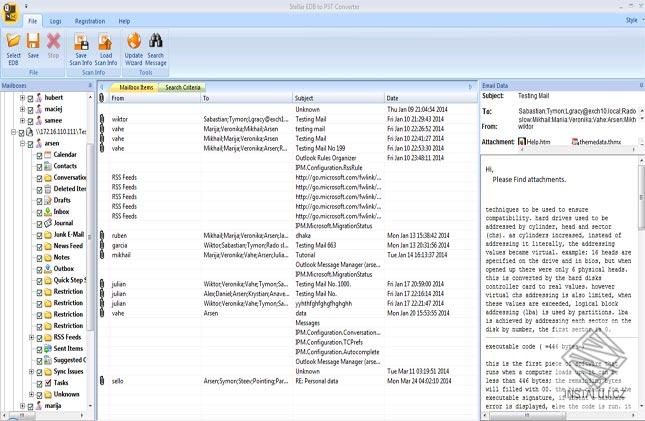
Task: Uncheck the arsen mailbox checkbox
Action: coord(30,144)
